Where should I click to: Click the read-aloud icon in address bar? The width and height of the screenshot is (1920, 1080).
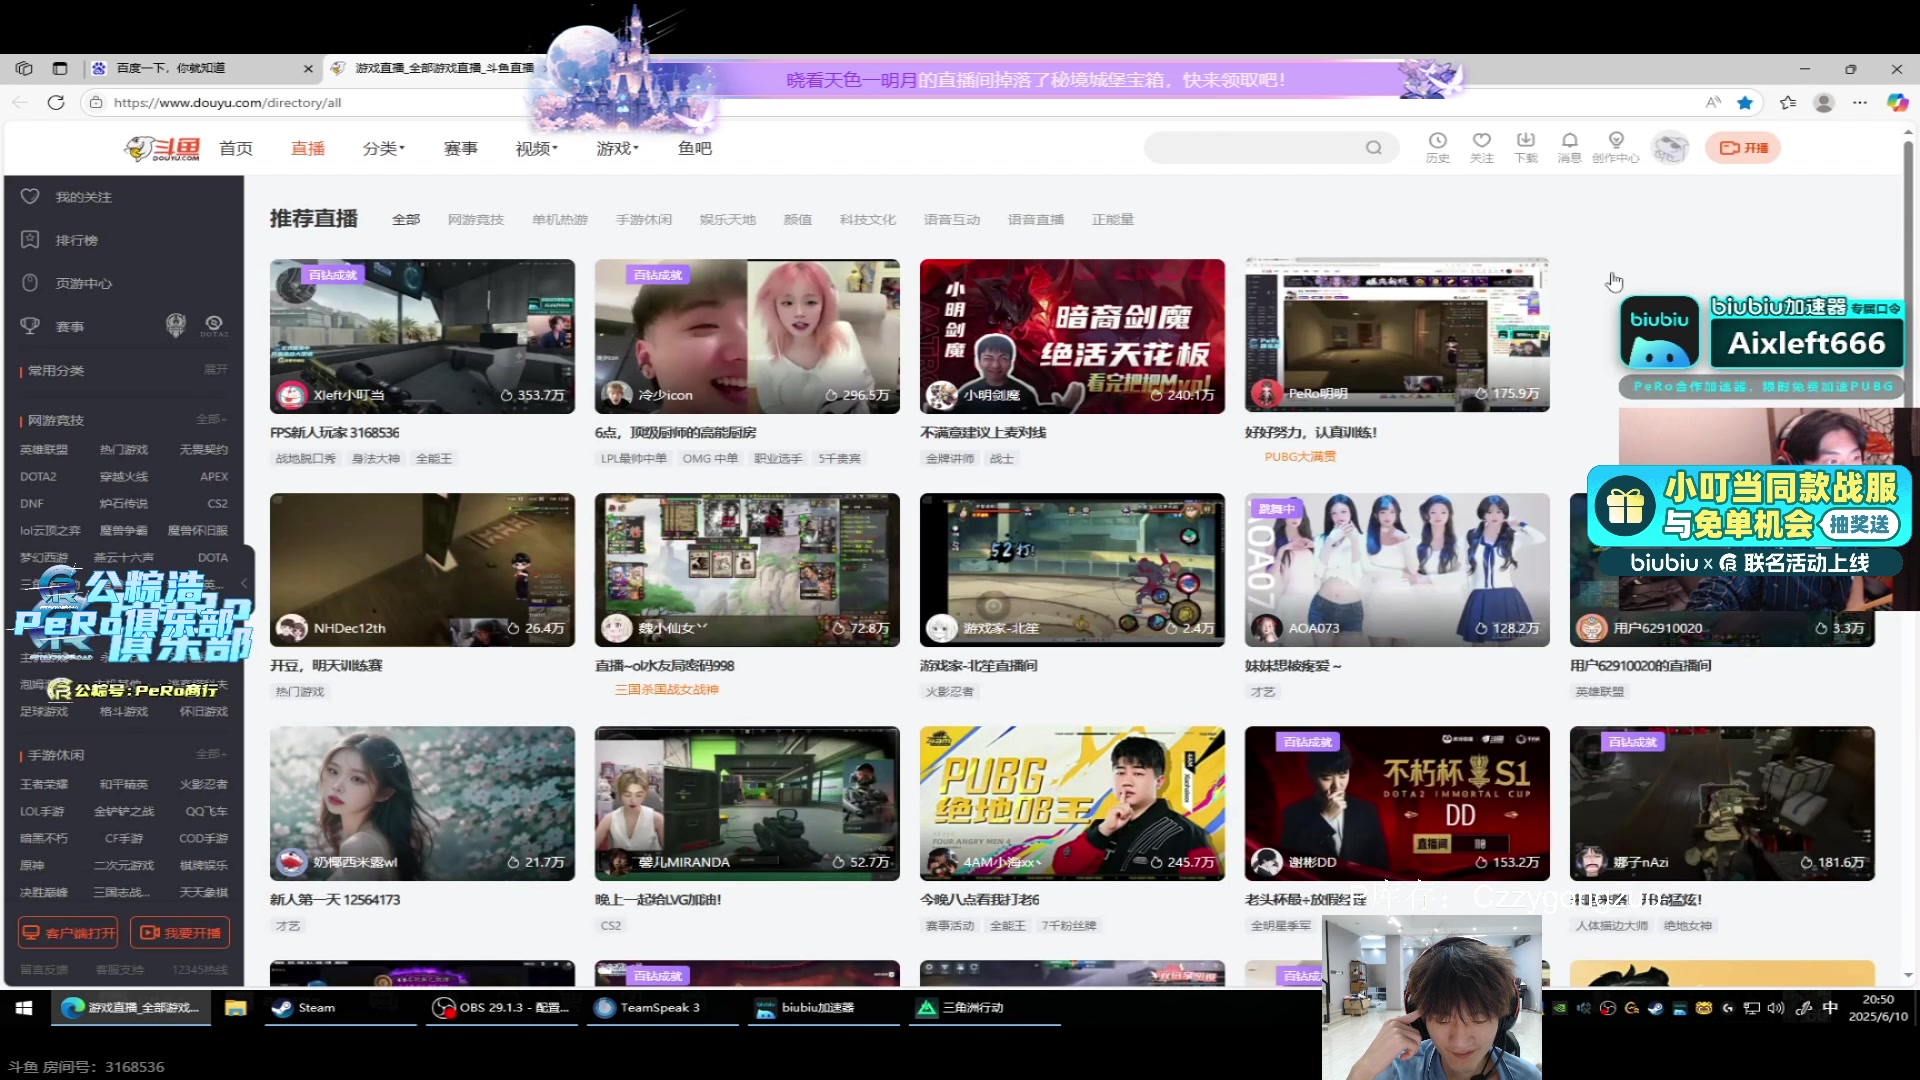1713,102
